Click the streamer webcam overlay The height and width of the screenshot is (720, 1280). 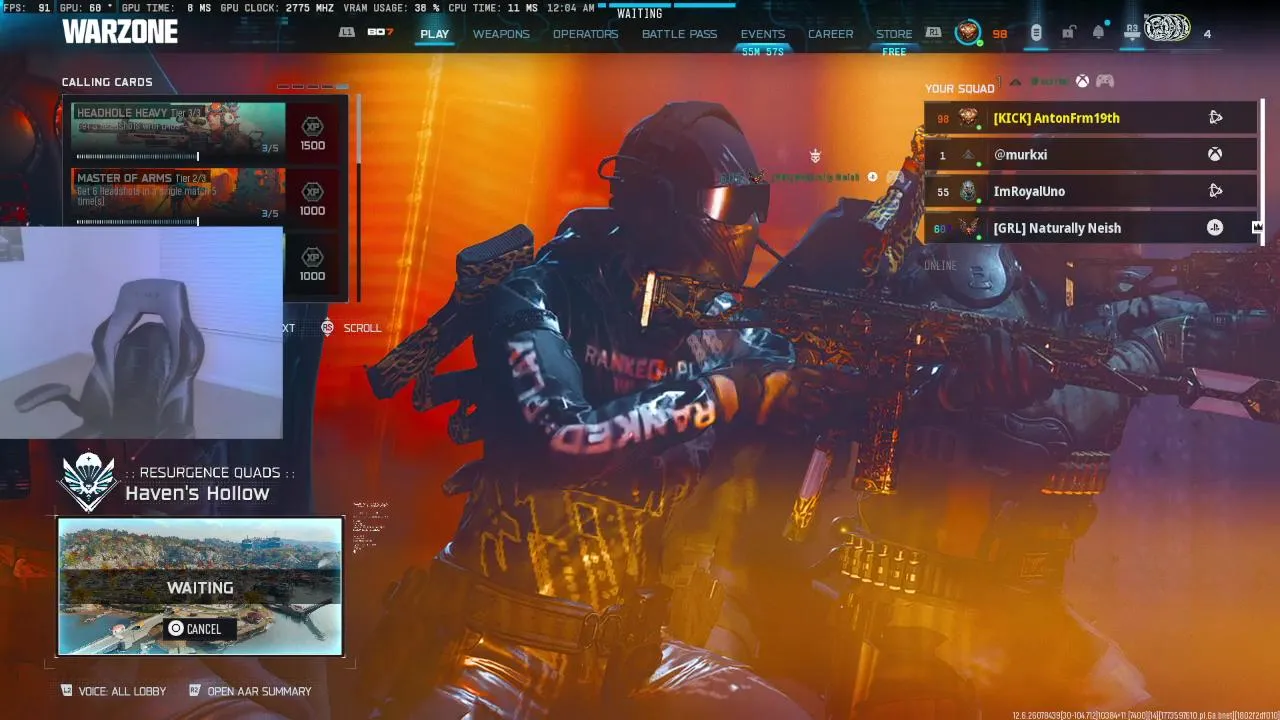[141, 333]
